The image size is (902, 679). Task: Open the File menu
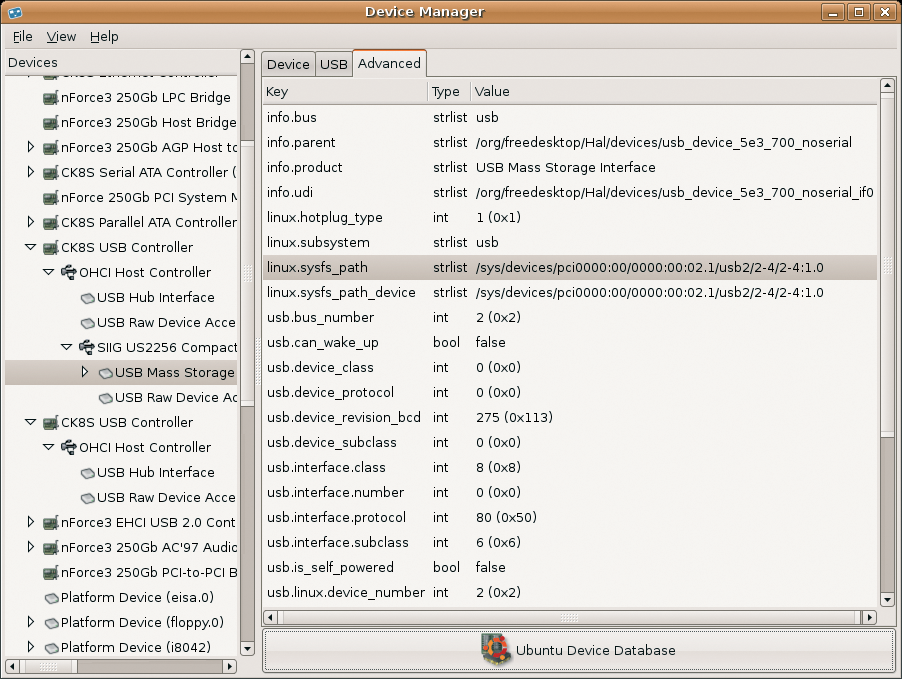pyautogui.click(x=22, y=37)
